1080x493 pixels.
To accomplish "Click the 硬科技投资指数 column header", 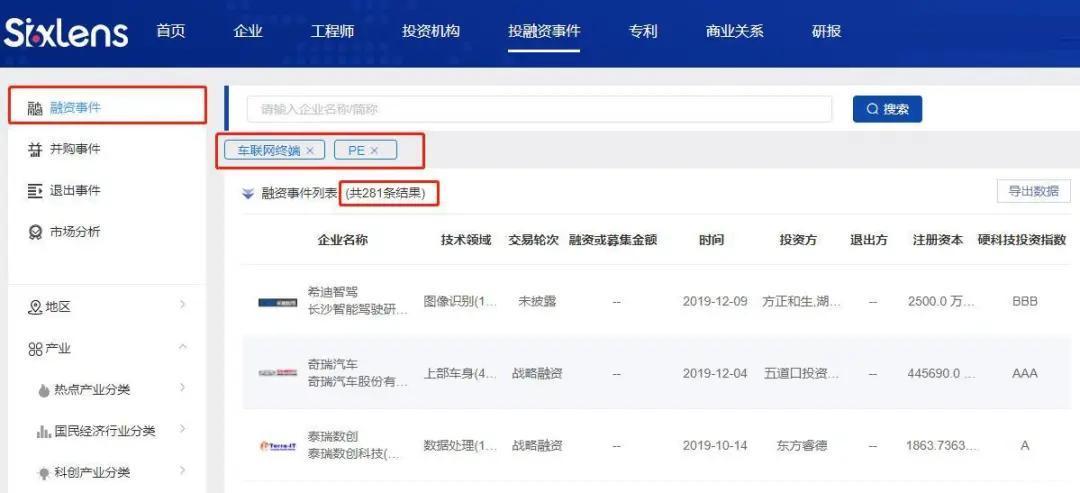I will pos(1022,240).
